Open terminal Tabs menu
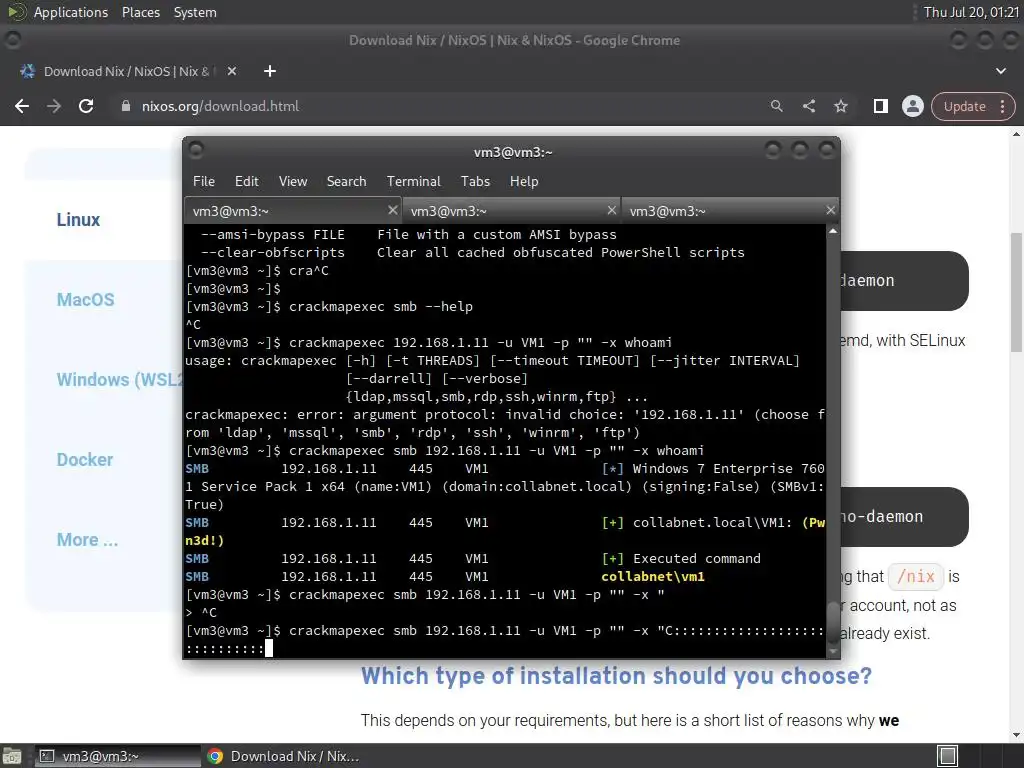The width and height of the screenshot is (1024, 768). (x=475, y=182)
